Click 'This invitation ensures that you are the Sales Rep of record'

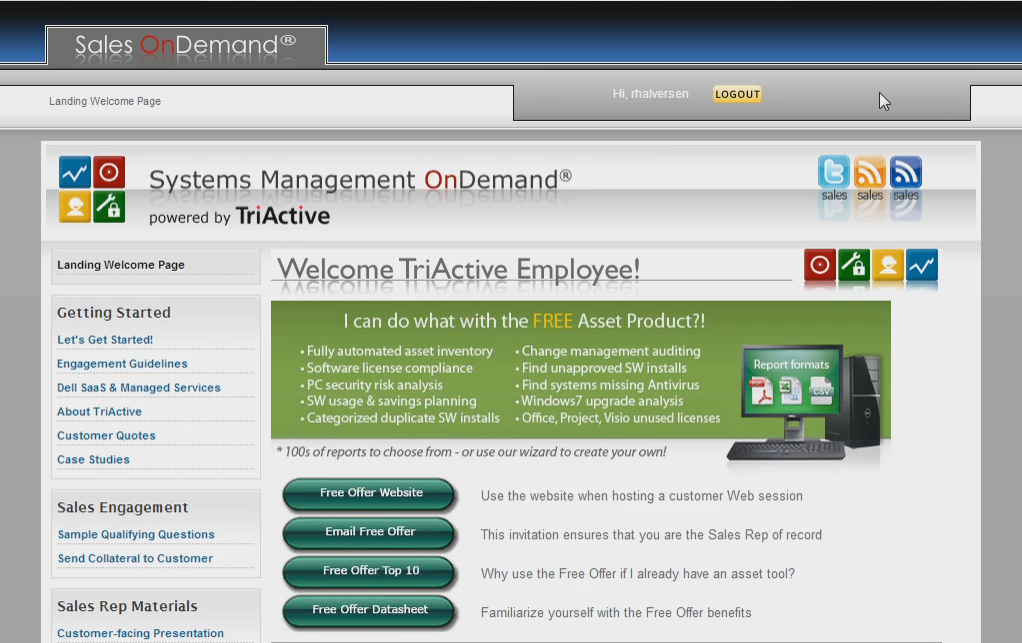[x=651, y=535]
